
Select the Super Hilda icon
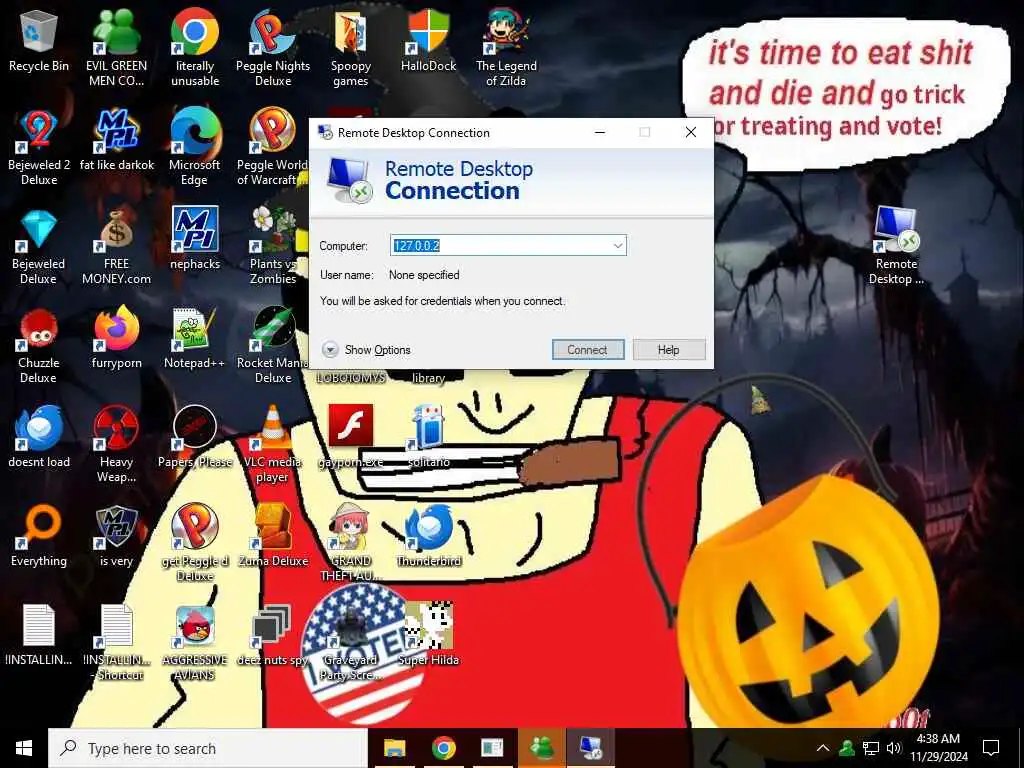428,635
